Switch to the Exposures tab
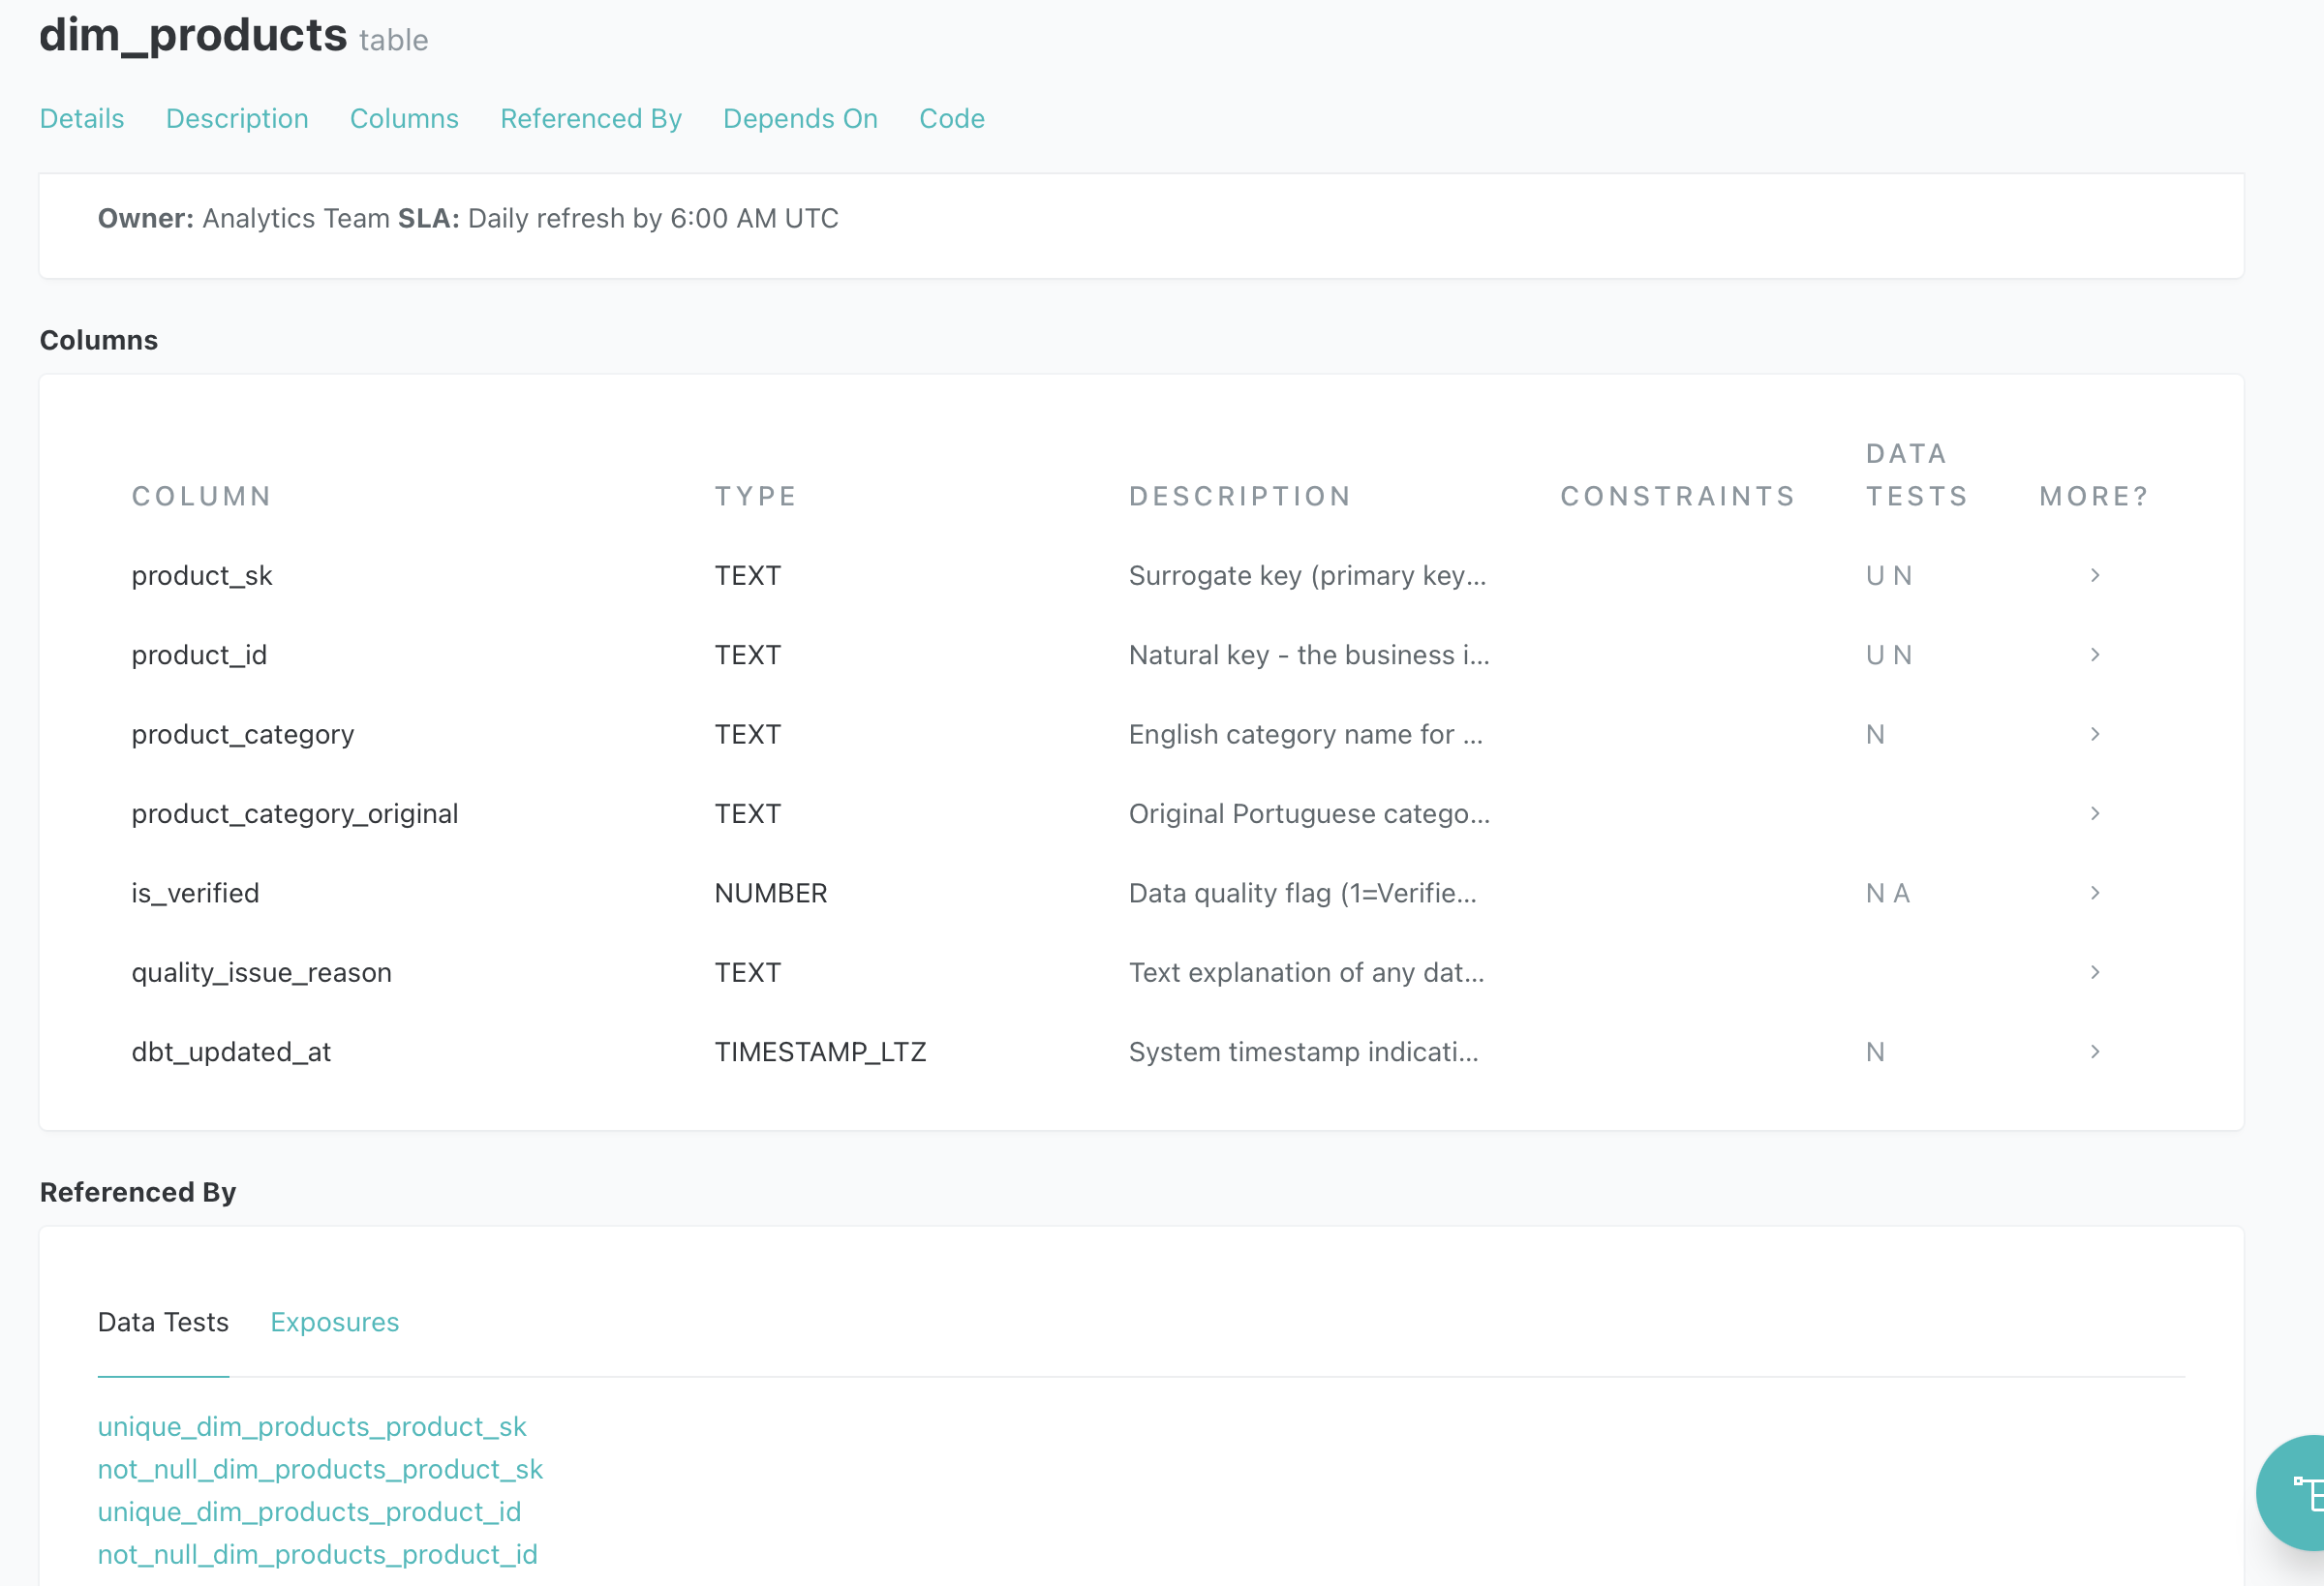2324x1586 pixels. tap(334, 1322)
